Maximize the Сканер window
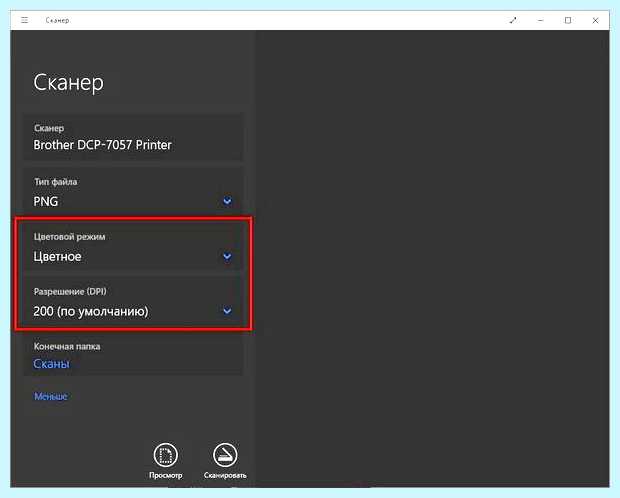620x498 pixels. pos(568,20)
